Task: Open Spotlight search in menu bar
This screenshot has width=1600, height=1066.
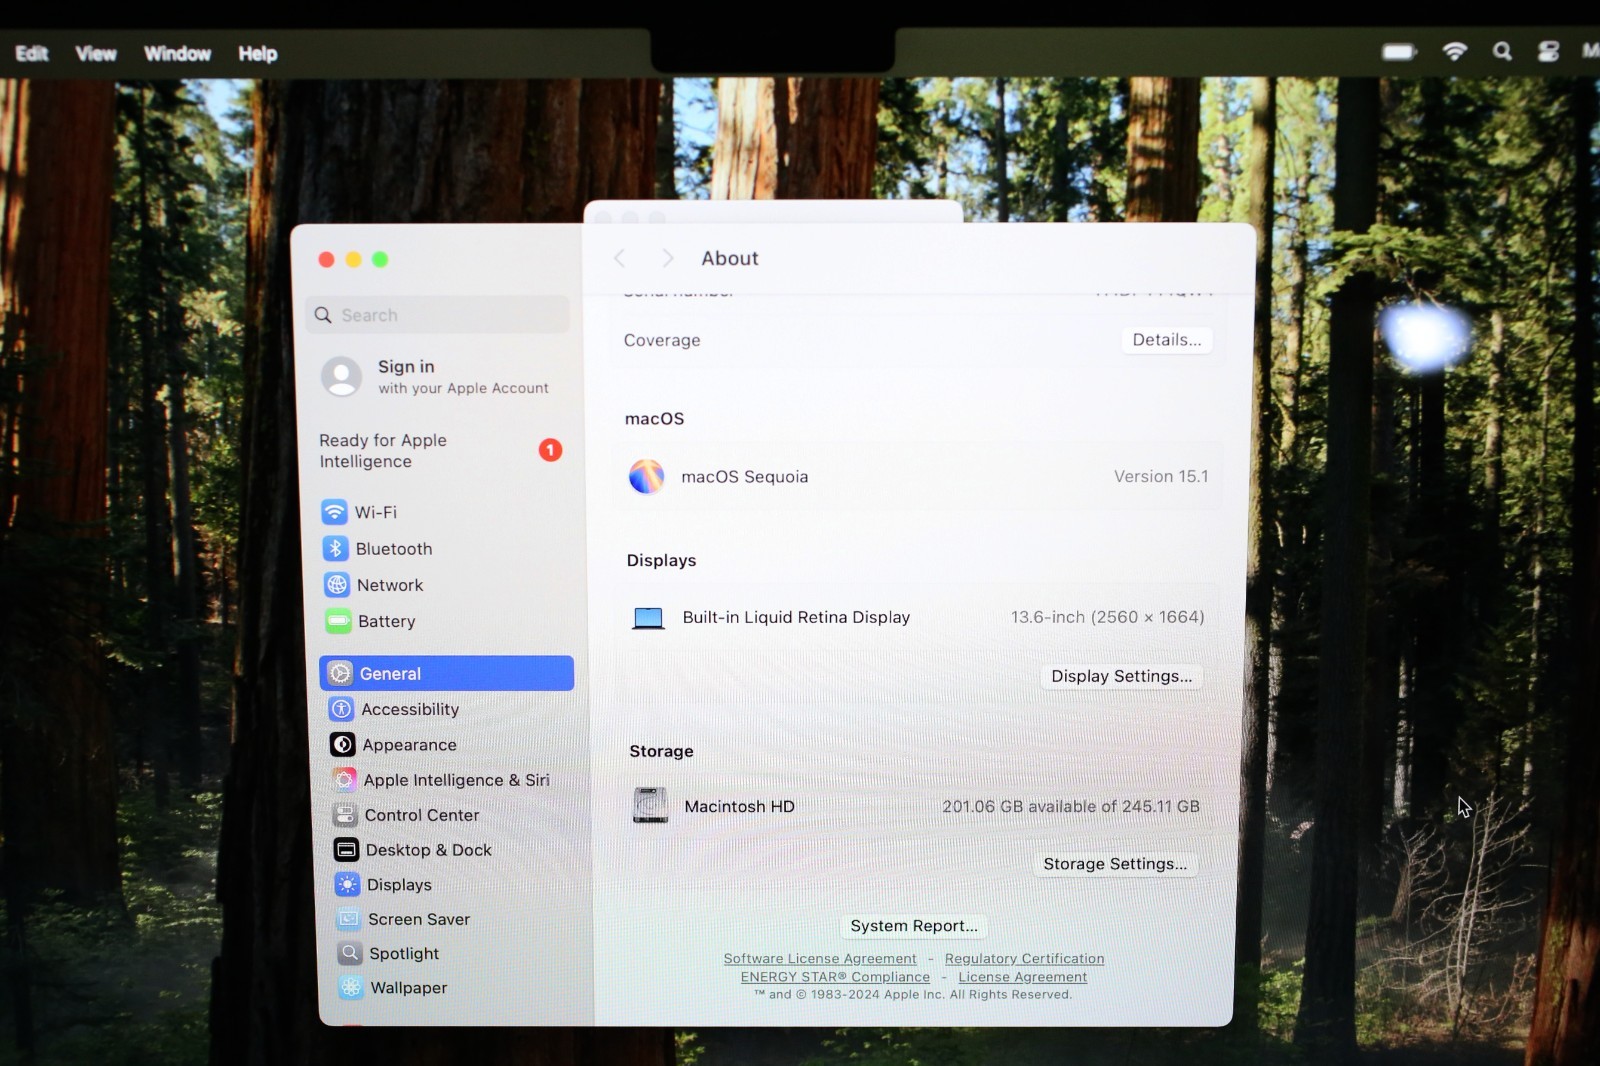Action: point(1502,51)
